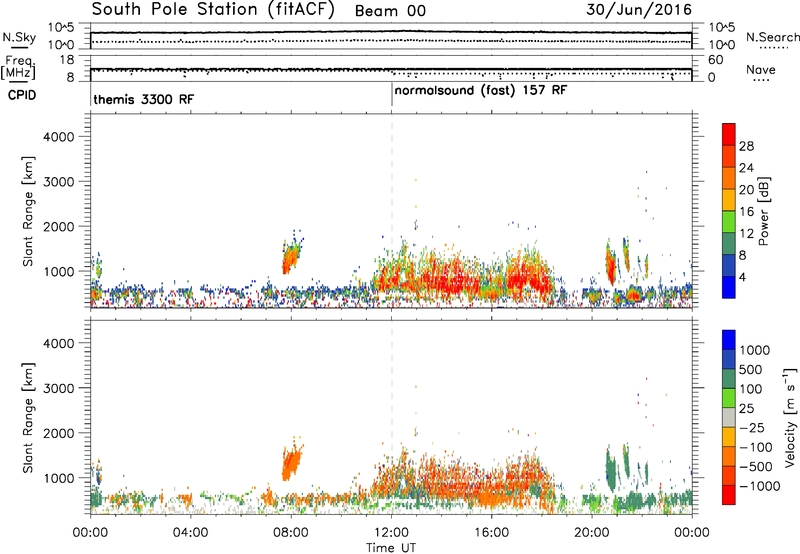
Task: Click the date '30/Jun/2016'
Action: (x=639, y=10)
